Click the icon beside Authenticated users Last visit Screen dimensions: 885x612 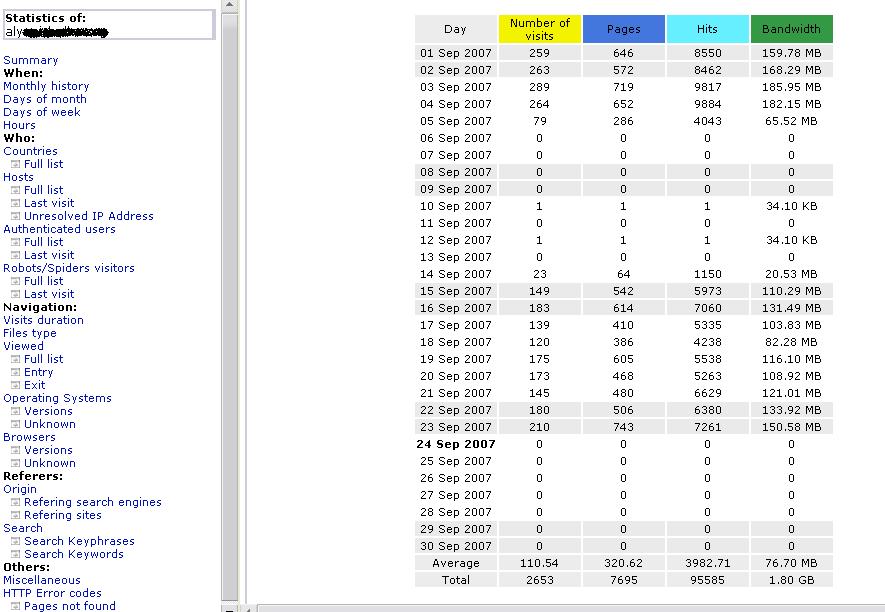(x=16, y=255)
